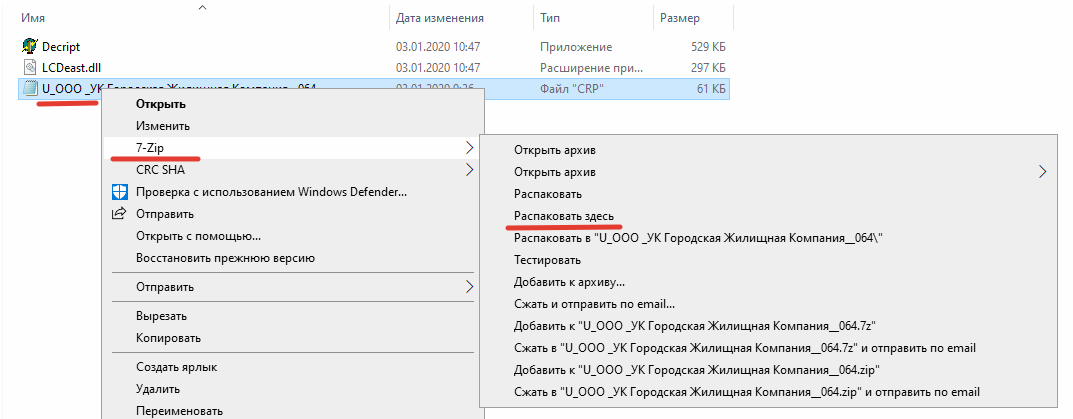Click the Windows Defender shield icon
This screenshot has width=1073, height=419.
click(119, 192)
